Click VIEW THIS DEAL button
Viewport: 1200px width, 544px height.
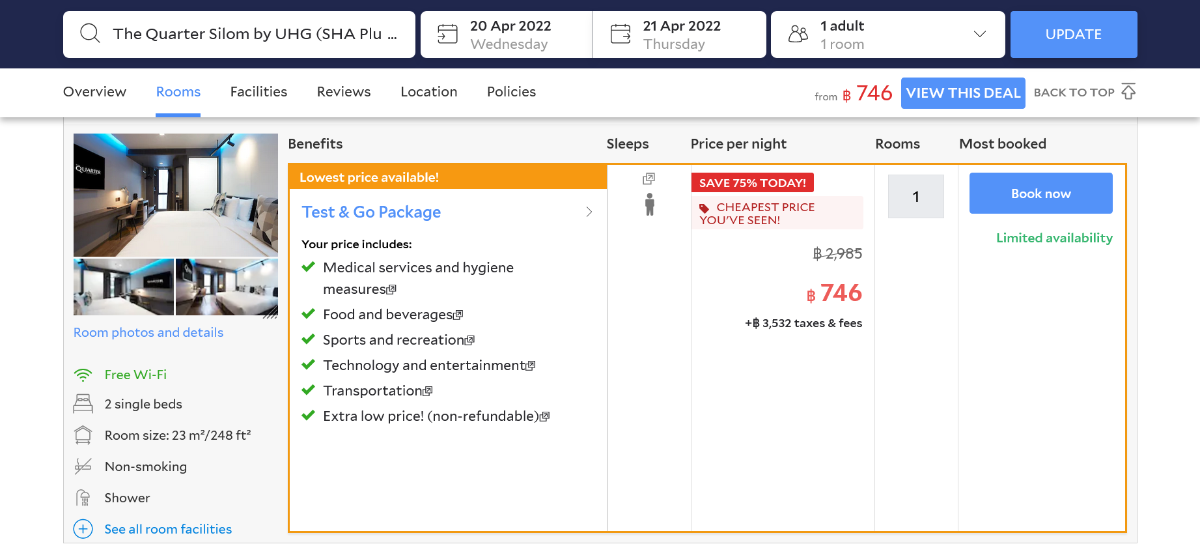[x=963, y=93]
